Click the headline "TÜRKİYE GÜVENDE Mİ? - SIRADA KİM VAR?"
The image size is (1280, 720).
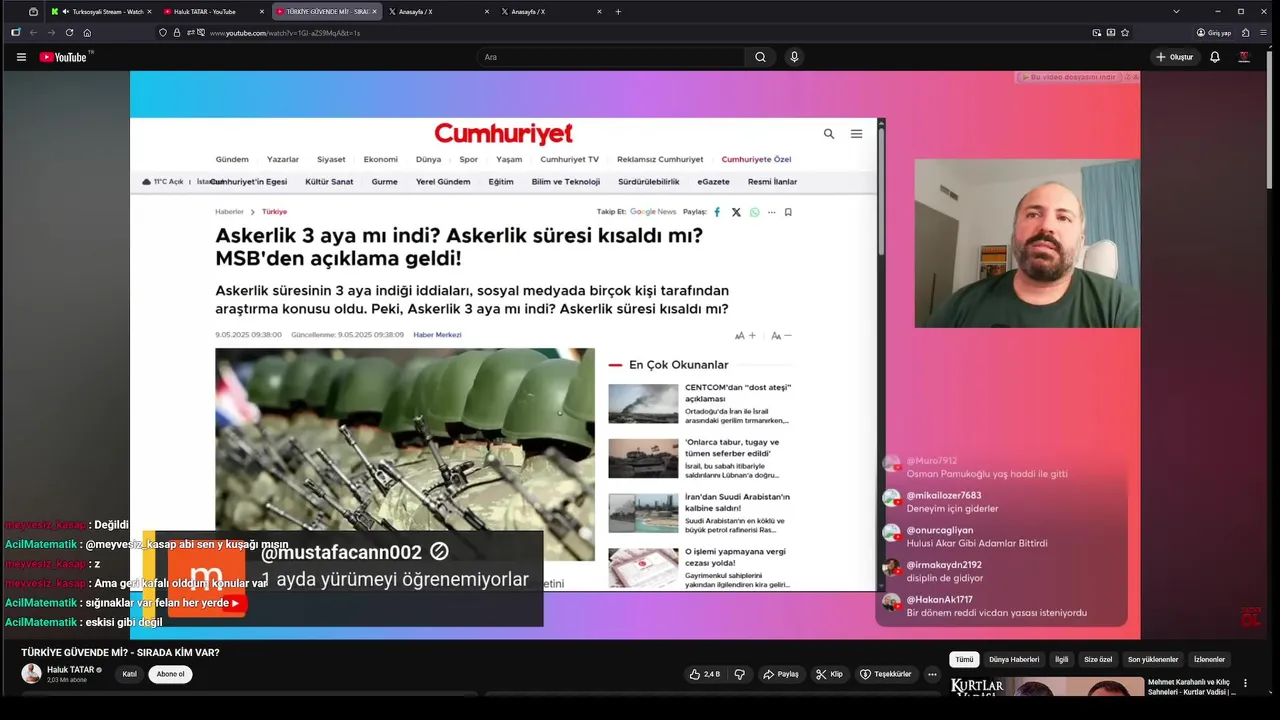[120, 653]
